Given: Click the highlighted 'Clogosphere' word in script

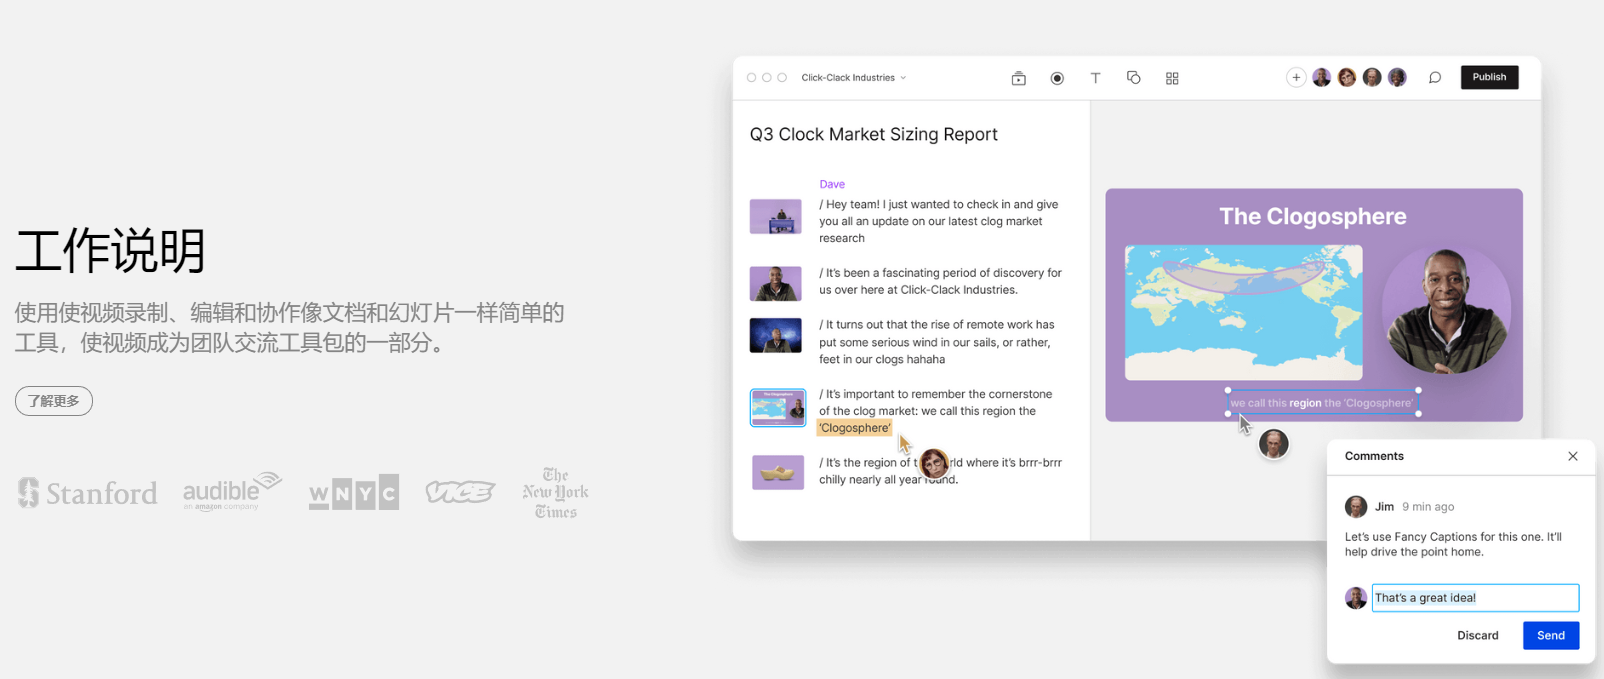Looking at the screenshot, I should [x=854, y=428].
